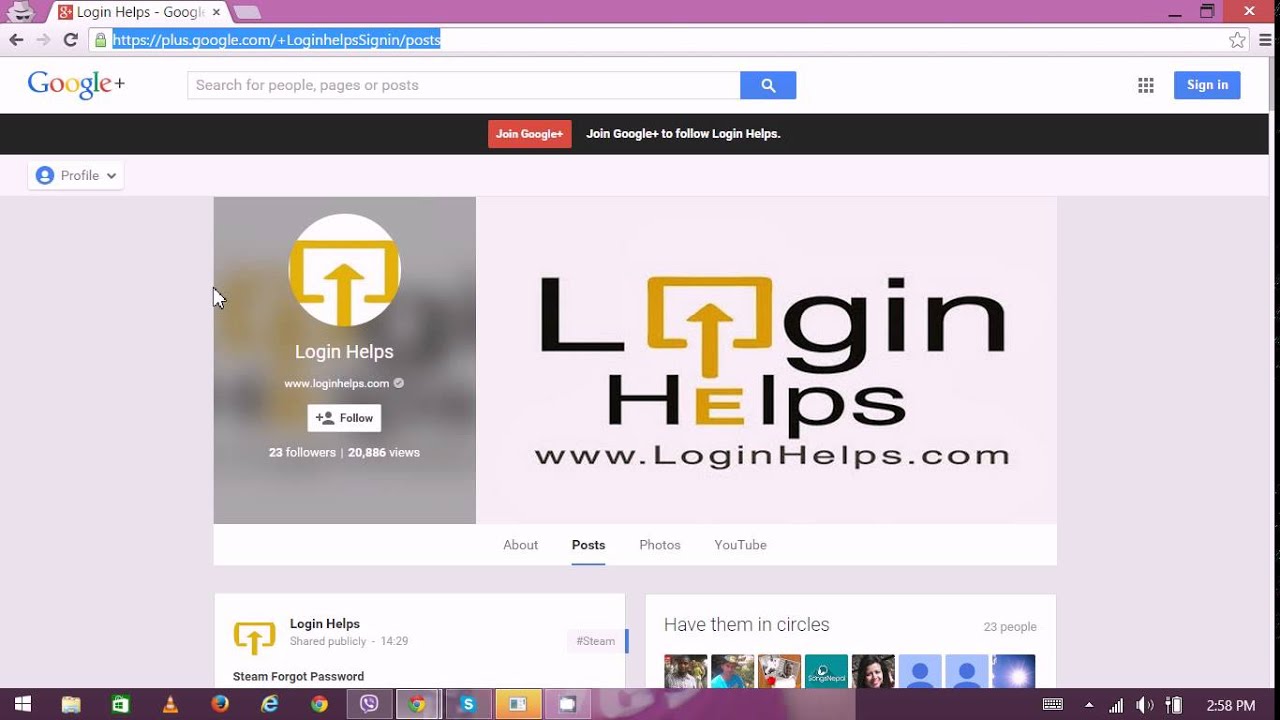Select the Login Helps browser tab
Image resolution: width=1280 pixels, height=720 pixels.
pyautogui.click(x=138, y=12)
